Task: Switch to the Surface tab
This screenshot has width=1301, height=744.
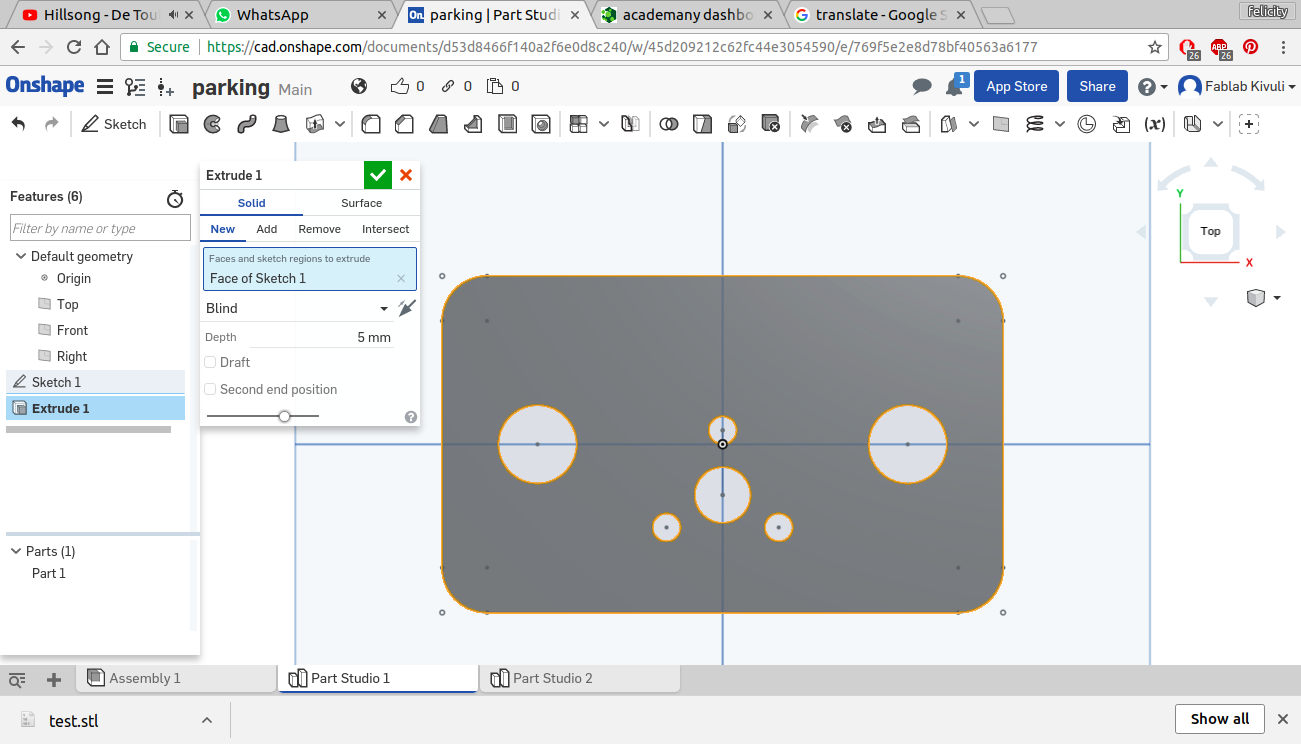Action: 361,203
